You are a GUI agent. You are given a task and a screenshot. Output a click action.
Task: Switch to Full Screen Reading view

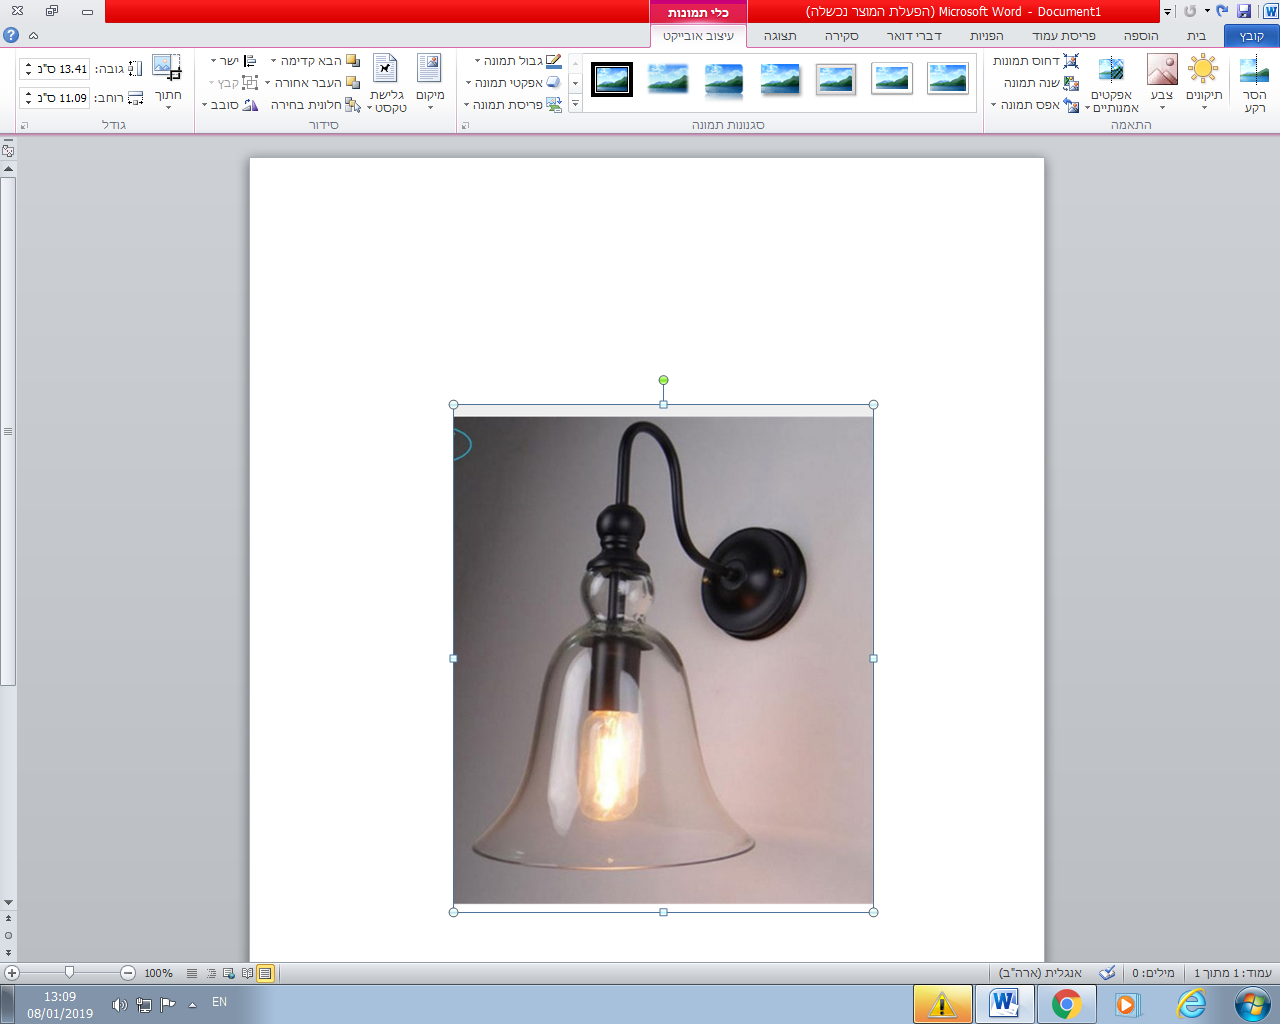247,973
